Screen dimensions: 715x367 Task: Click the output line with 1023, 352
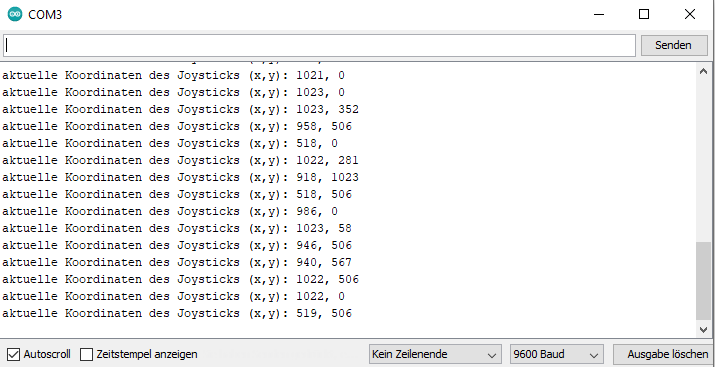click(x=180, y=109)
